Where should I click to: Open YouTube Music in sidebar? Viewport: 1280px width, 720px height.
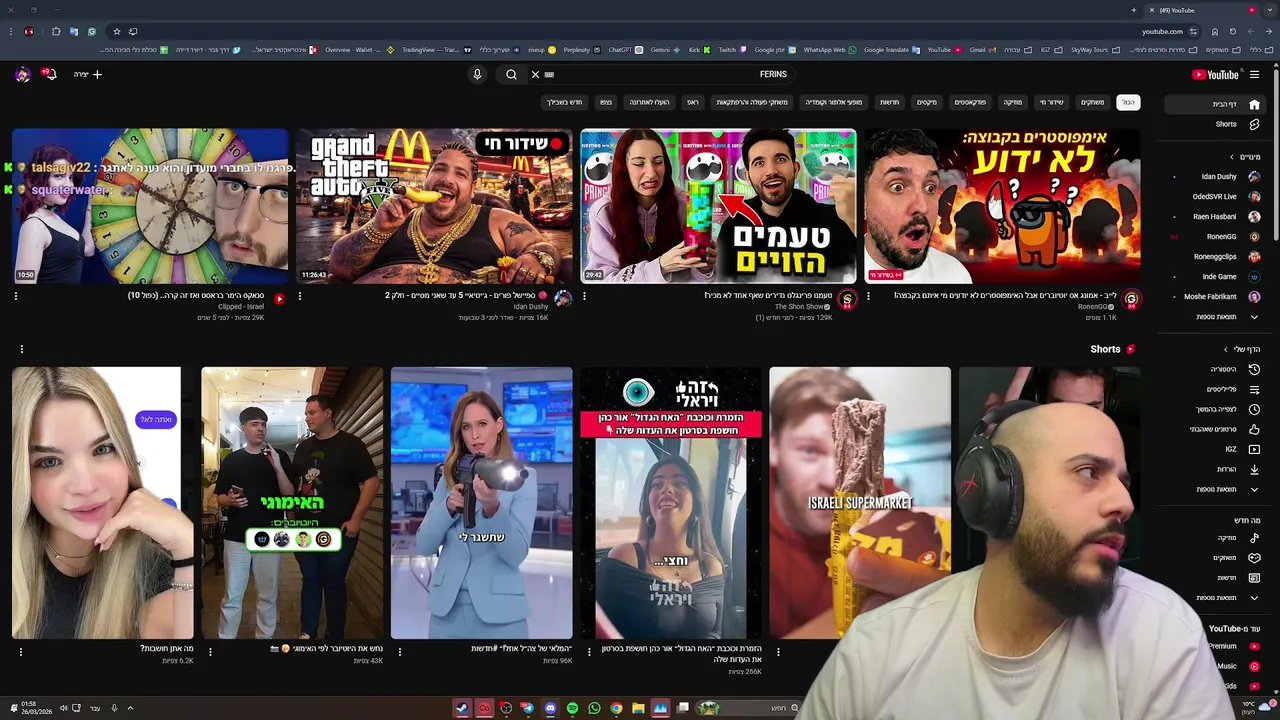[x=1238, y=666]
